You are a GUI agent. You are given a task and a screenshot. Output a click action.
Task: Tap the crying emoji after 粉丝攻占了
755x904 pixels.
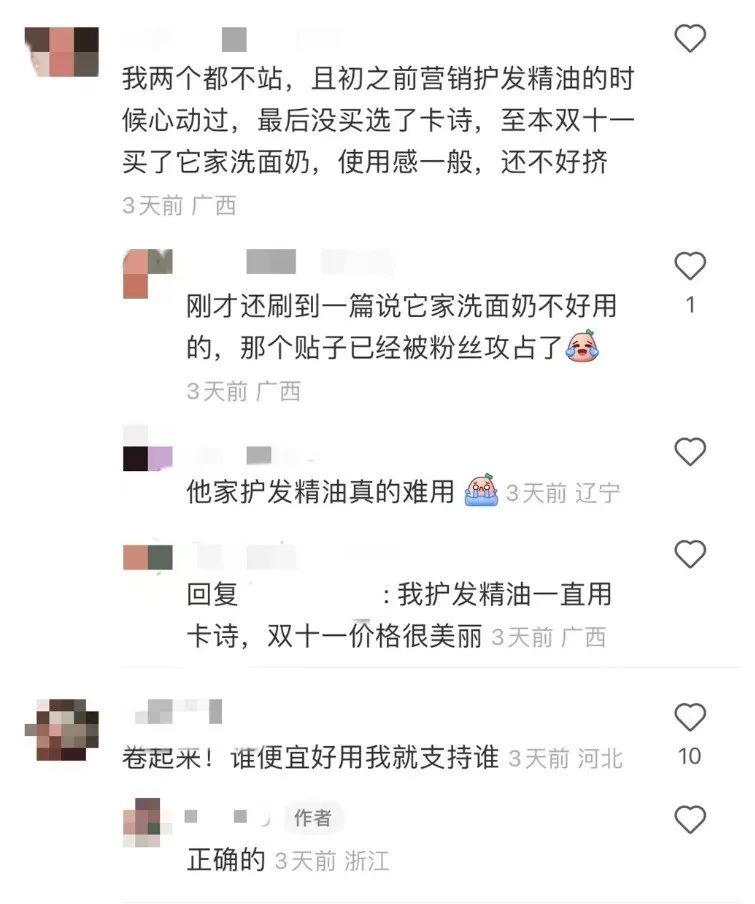(583, 346)
